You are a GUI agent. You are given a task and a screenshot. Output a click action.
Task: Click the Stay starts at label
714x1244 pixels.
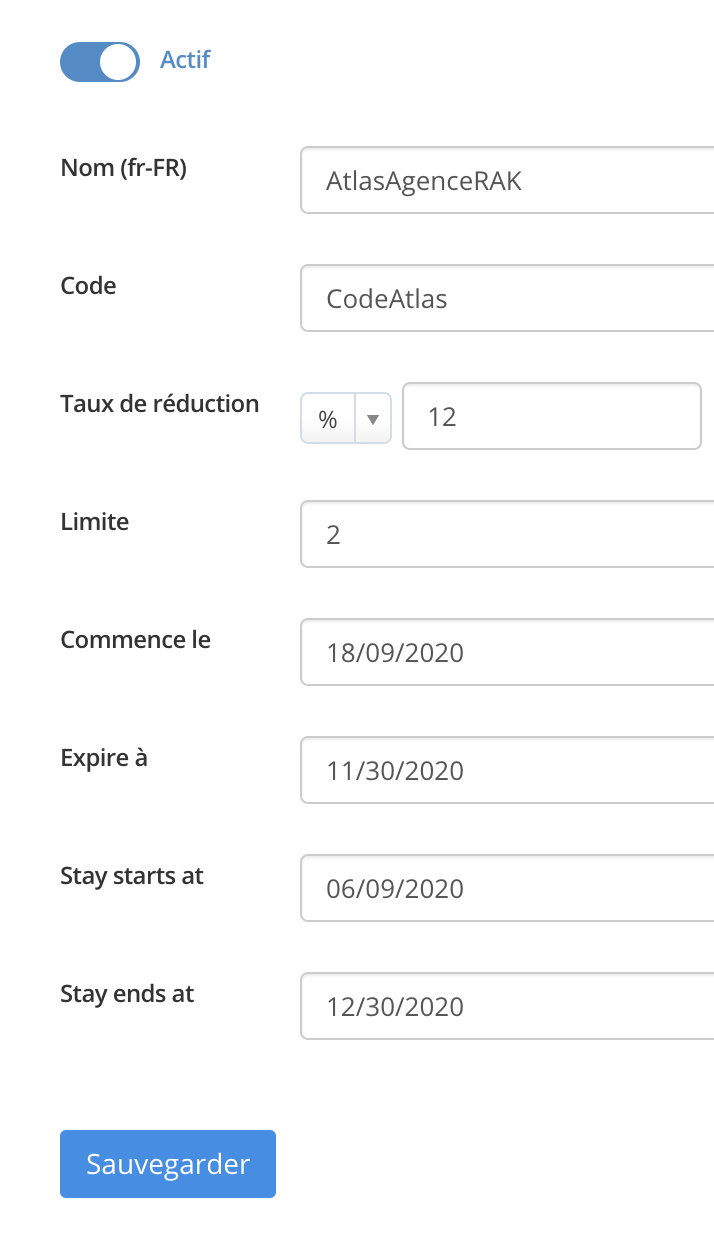pos(131,876)
